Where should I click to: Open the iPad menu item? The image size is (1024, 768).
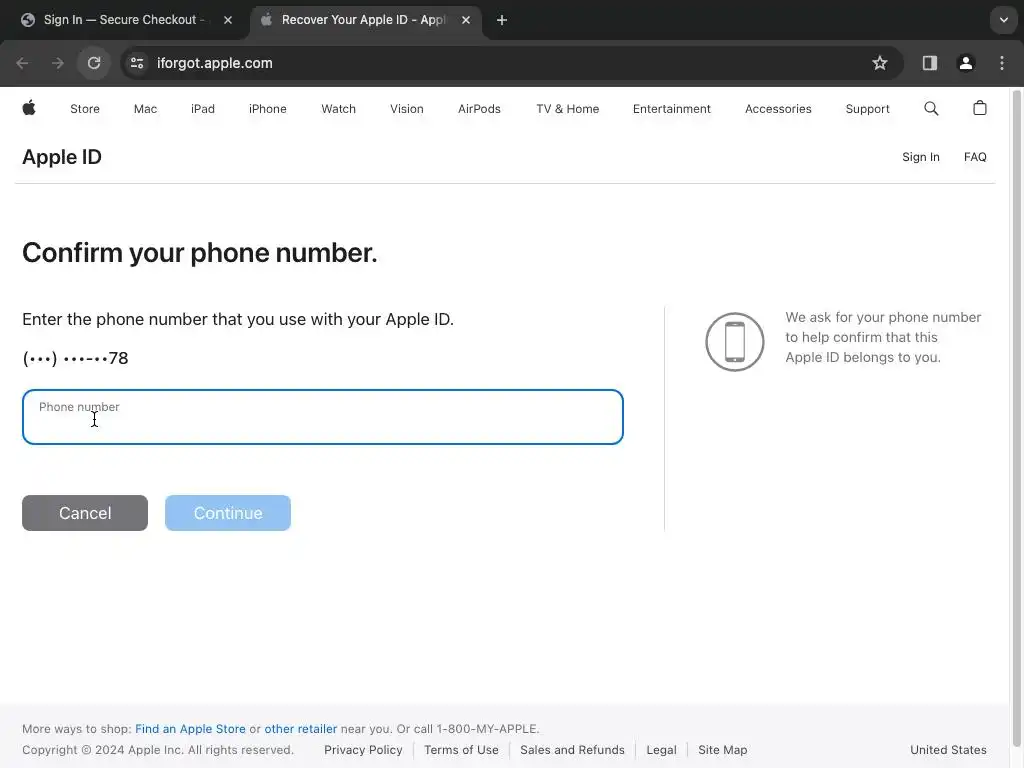click(x=202, y=109)
